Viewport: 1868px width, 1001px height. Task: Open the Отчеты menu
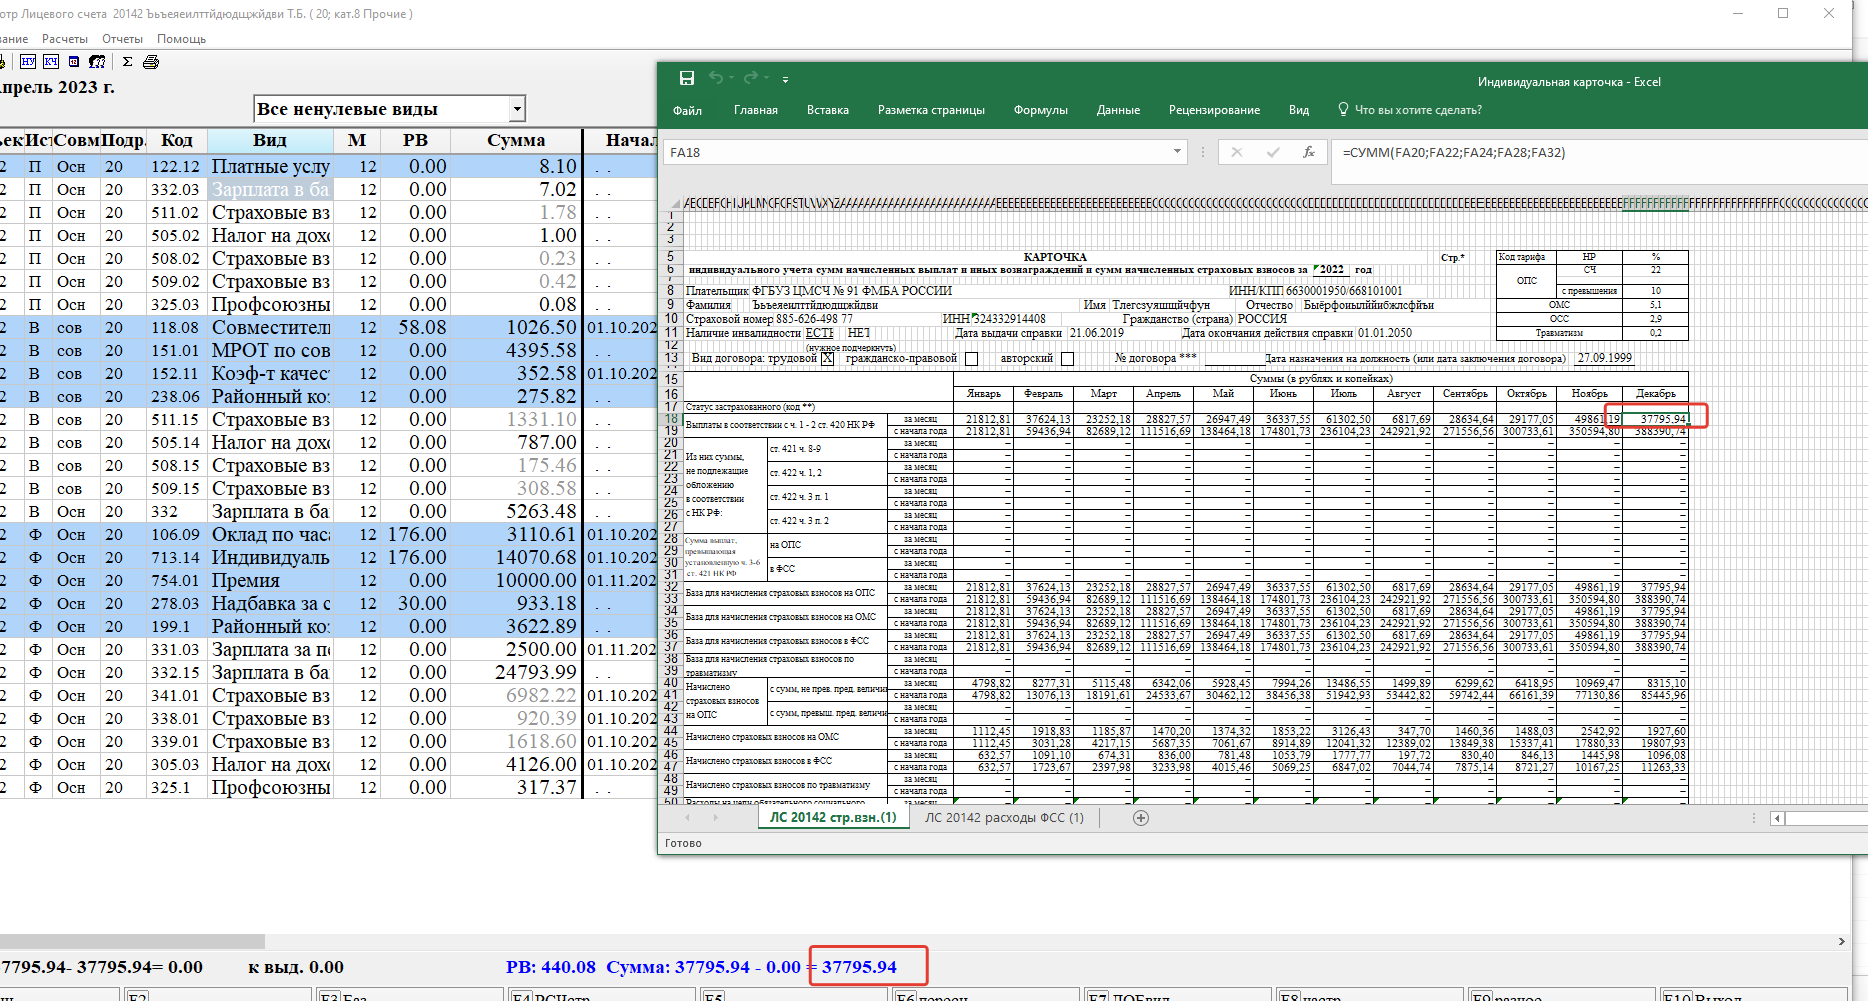(122, 39)
